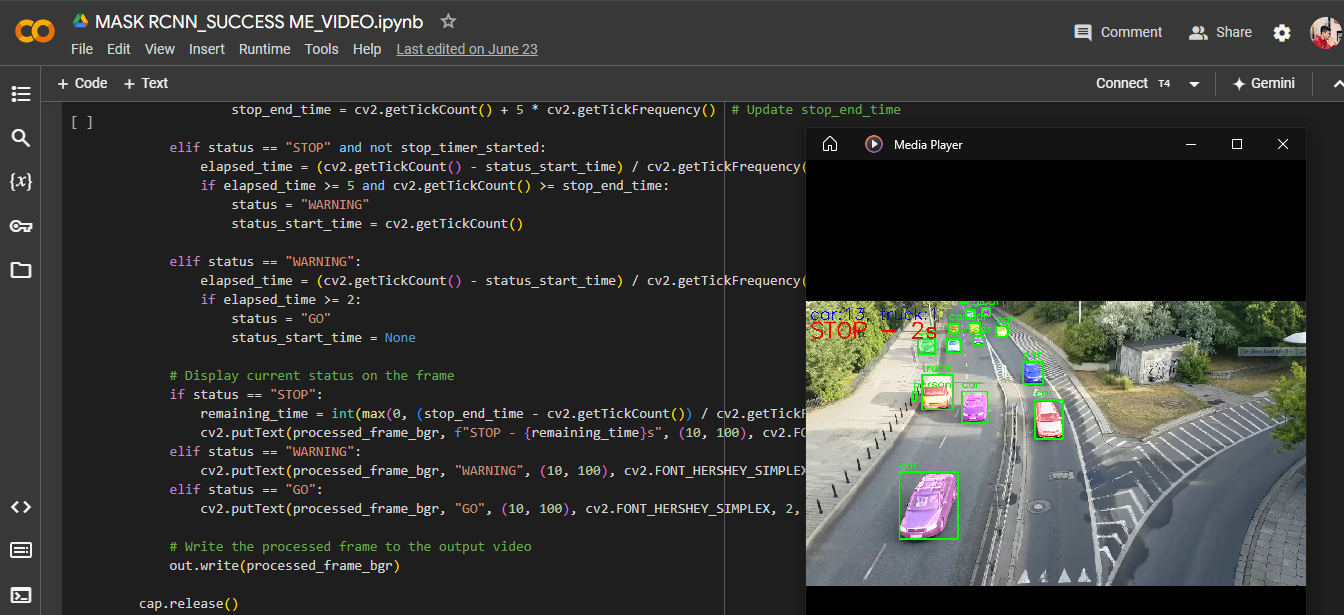Add a new Text cell
The width and height of the screenshot is (1344, 615).
(x=146, y=84)
